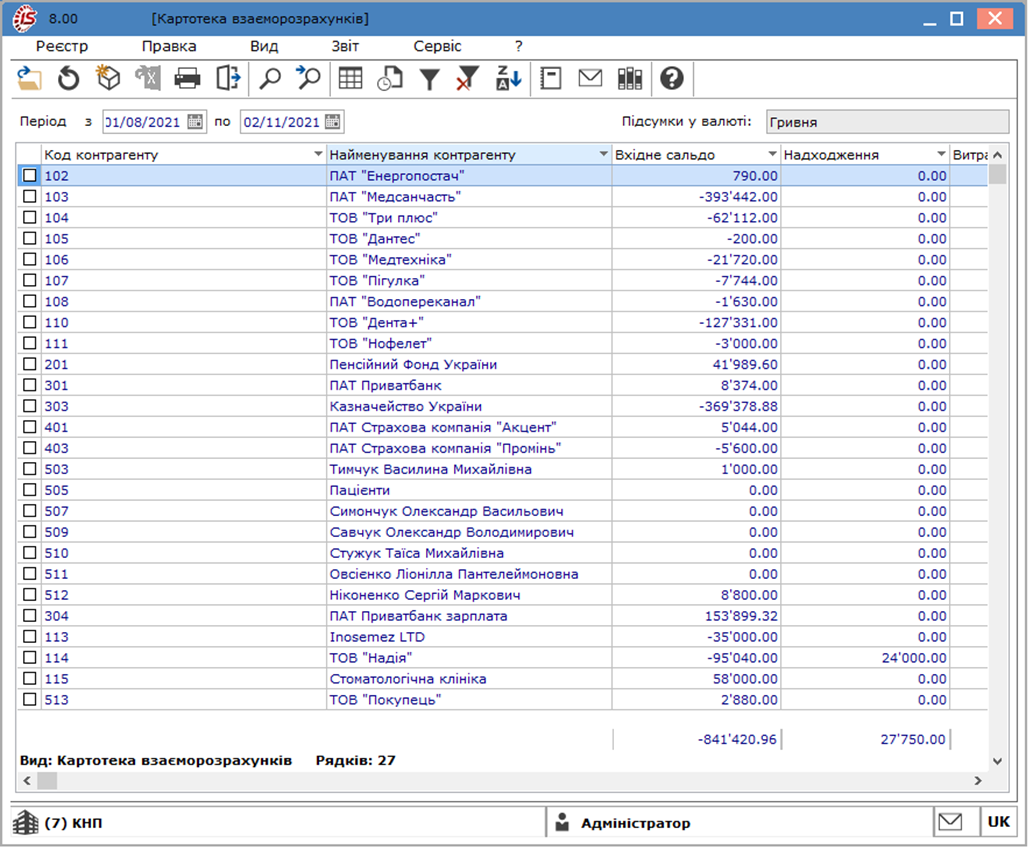
Task: Click the magnifier search icon
Action: pos(269,78)
